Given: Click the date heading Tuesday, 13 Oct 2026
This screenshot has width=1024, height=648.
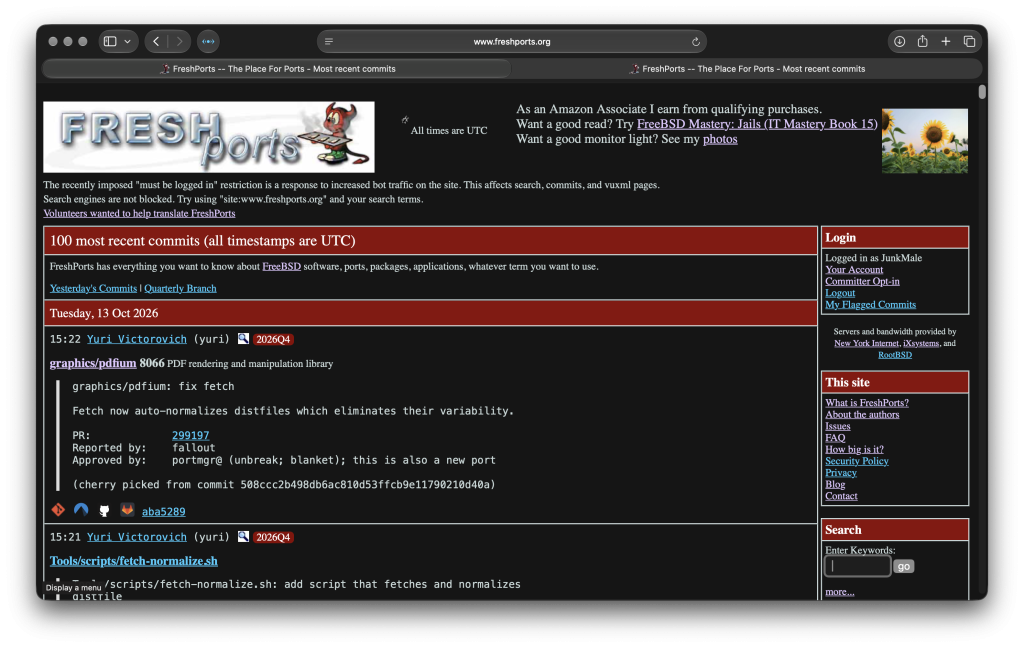Looking at the screenshot, I should click(104, 313).
